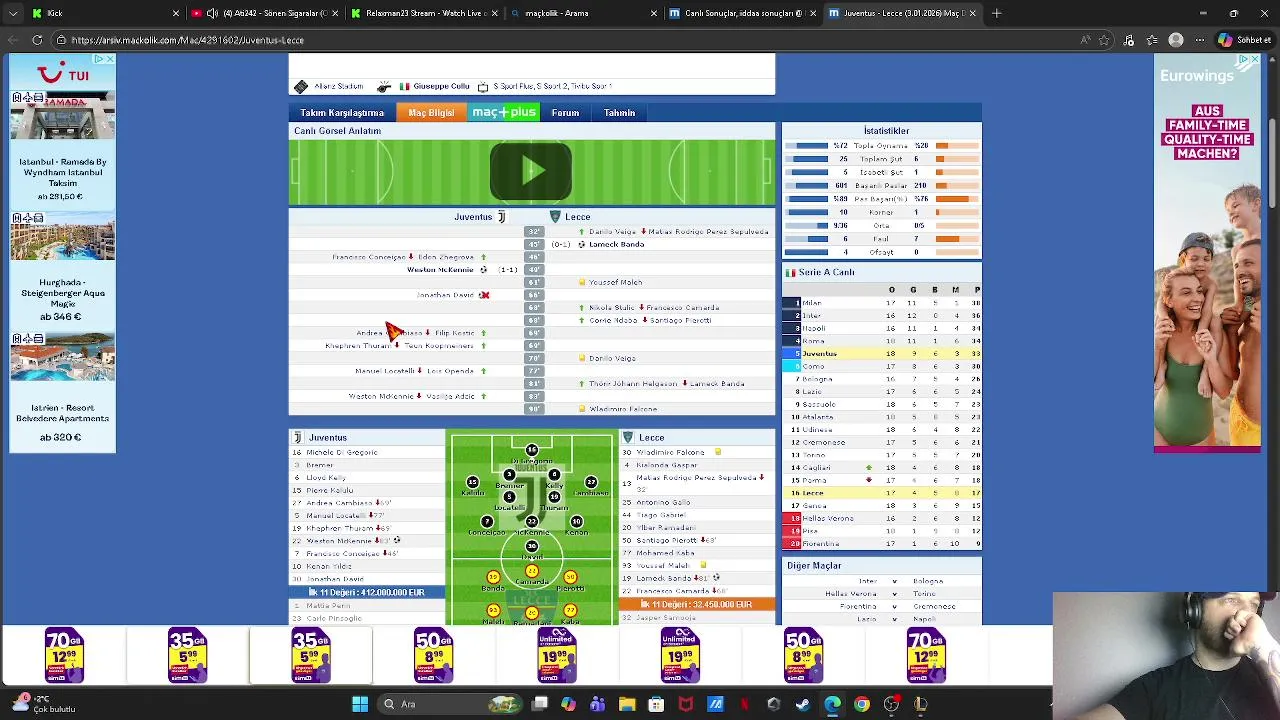Viewport: 1280px width, 720px height.
Task: Reload the page with refresh icon
Action: 37,40
